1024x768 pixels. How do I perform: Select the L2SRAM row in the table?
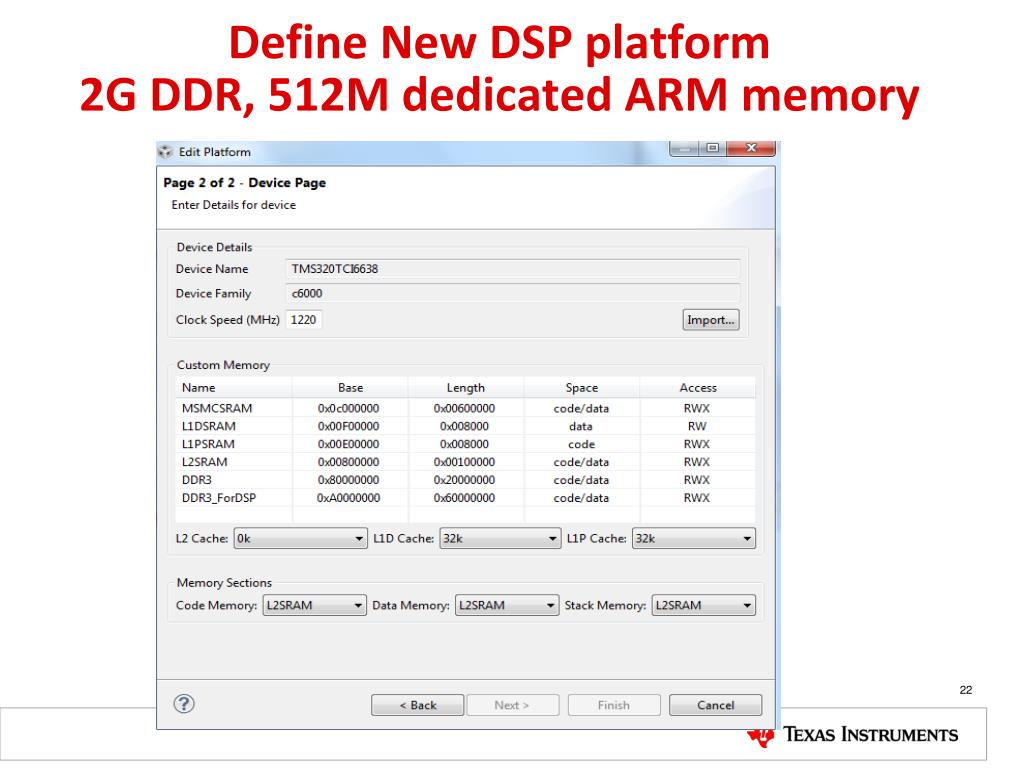coord(204,462)
